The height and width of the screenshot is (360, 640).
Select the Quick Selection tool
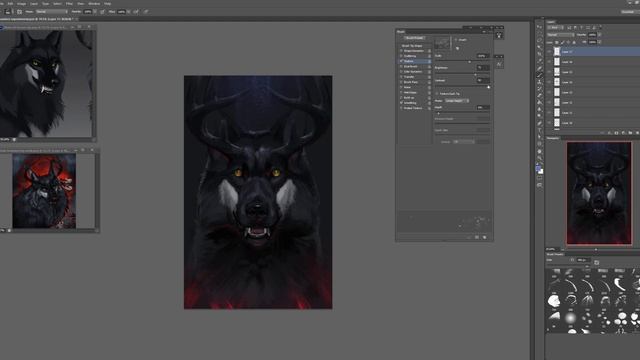point(540,47)
